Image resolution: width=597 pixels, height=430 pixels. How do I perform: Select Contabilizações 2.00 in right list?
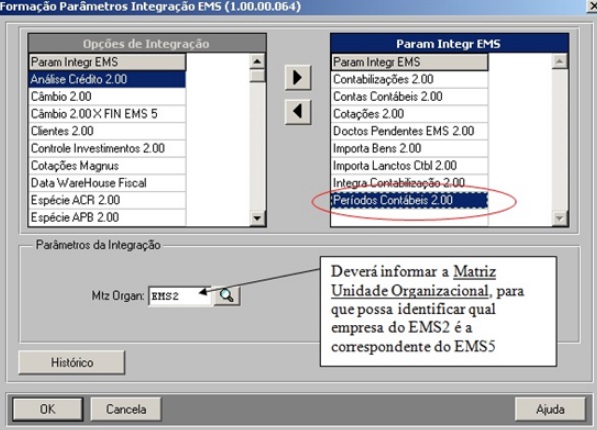[410, 79]
